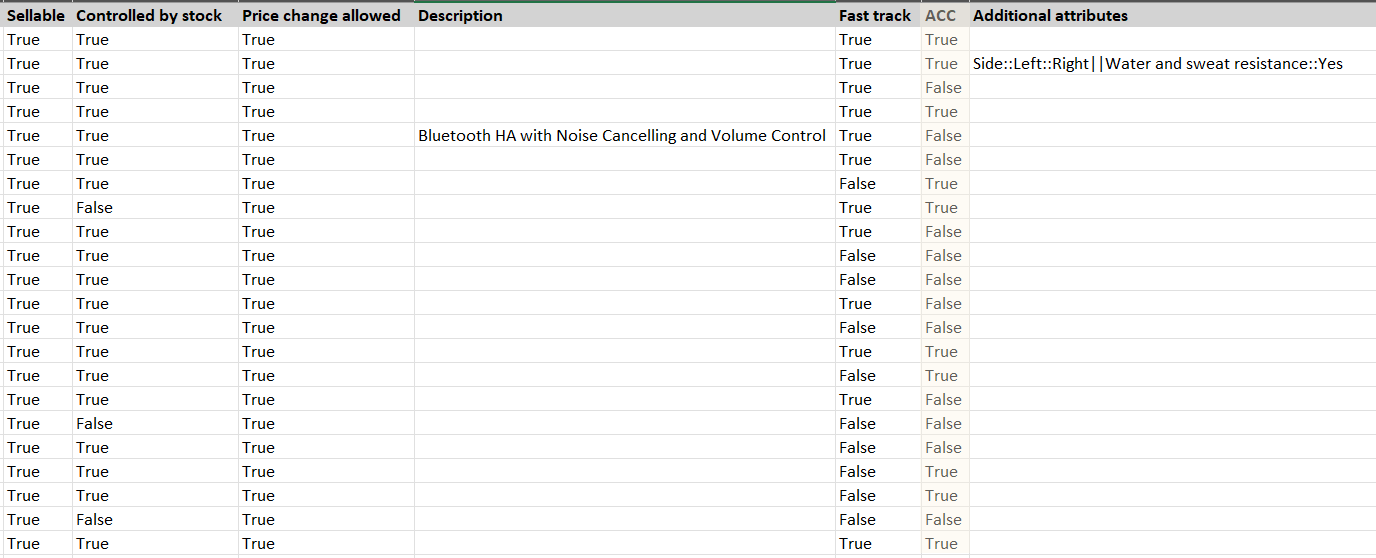This screenshot has width=1376, height=558.
Task: Select the Price change allowed column header
Action: coord(326,16)
